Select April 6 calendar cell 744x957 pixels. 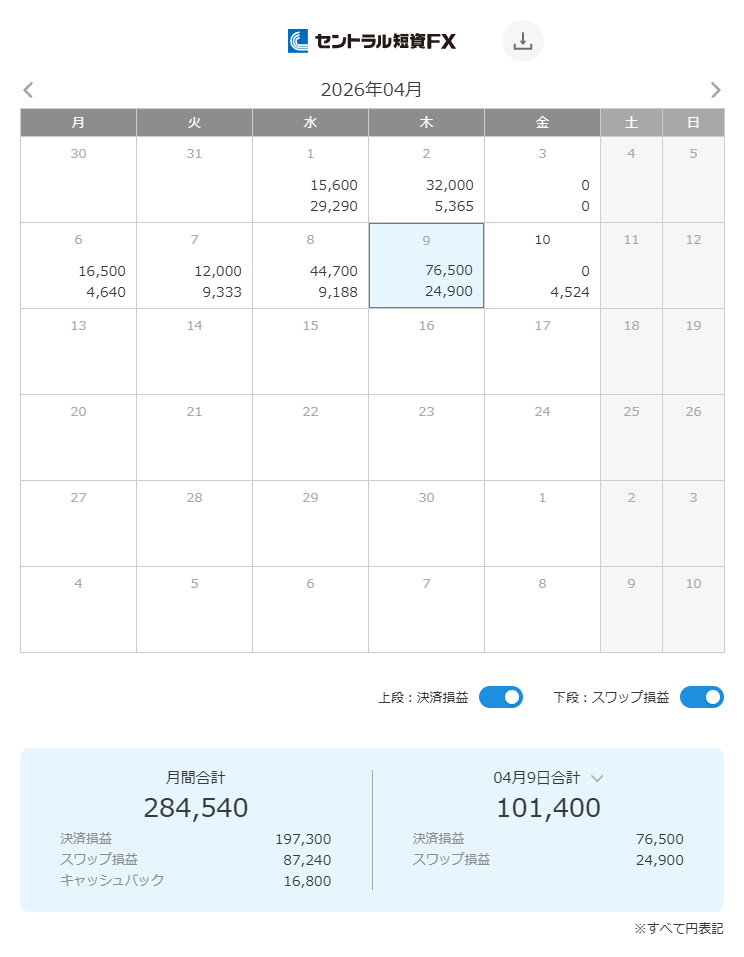(78, 265)
